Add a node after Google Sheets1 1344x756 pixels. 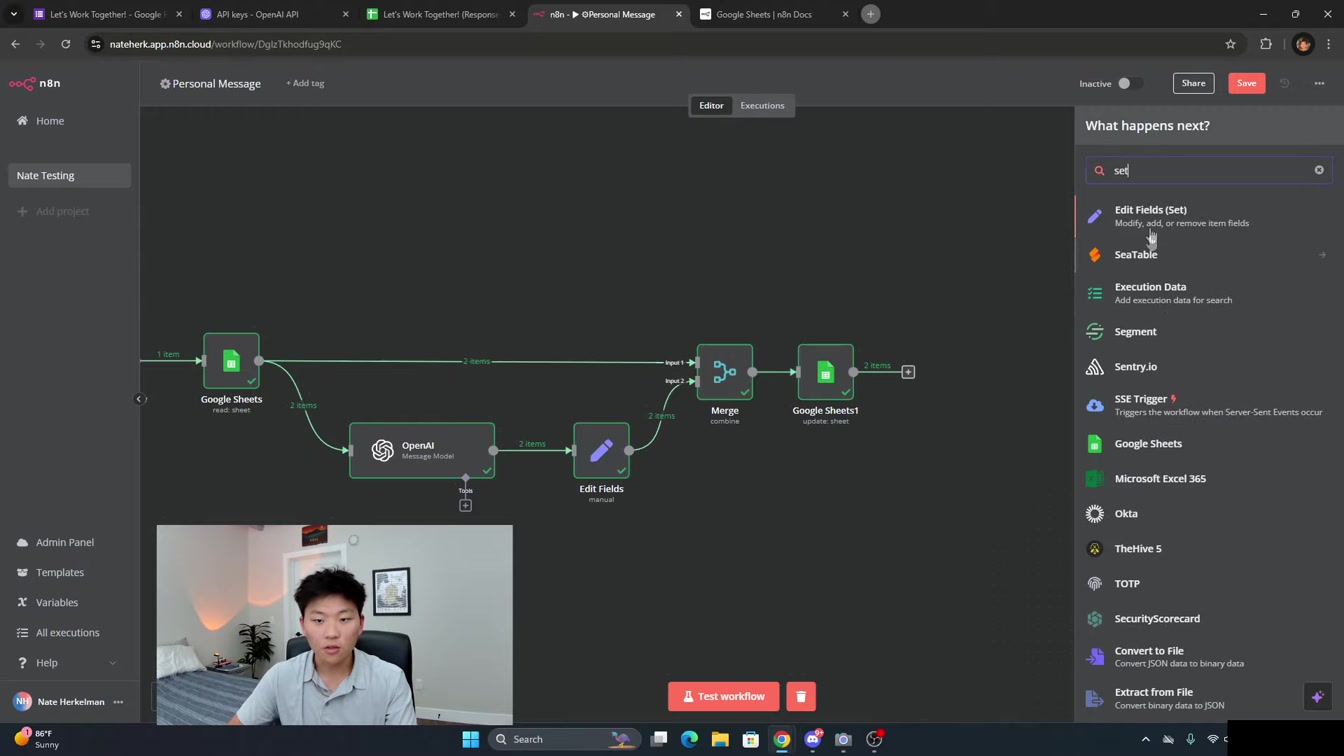[x=908, y=372]
